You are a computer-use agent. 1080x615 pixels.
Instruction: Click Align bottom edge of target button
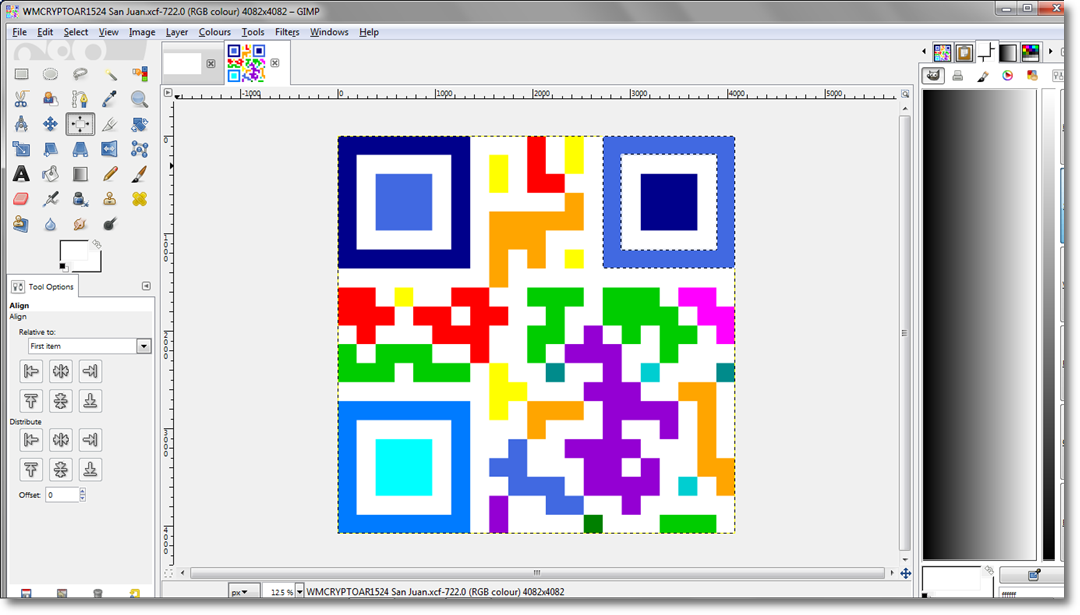pos(90,401)
